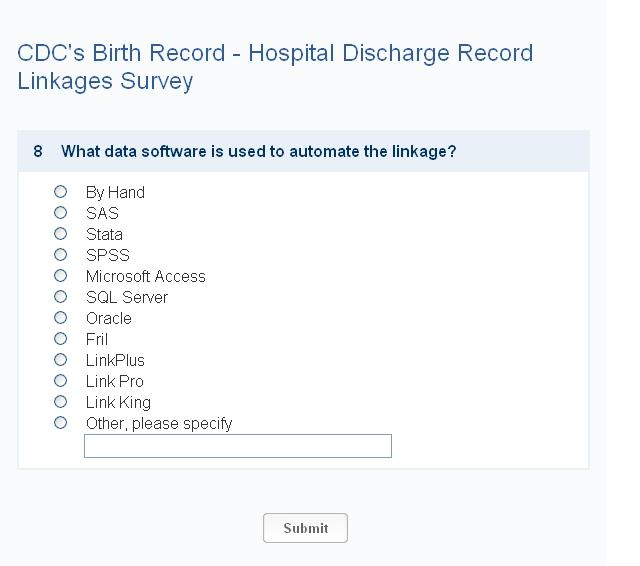This screenshot has width=640, height=566.
Task: Choose the LinkPlus radio button
Action: tap(60, 359)
